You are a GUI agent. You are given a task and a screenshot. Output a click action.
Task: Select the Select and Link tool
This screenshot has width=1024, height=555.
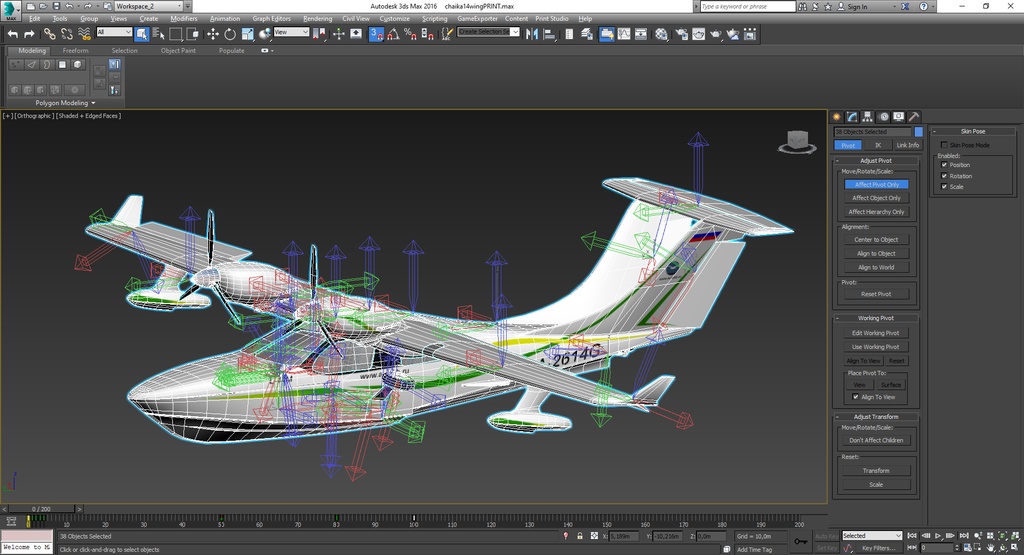[x=50, y=34]
